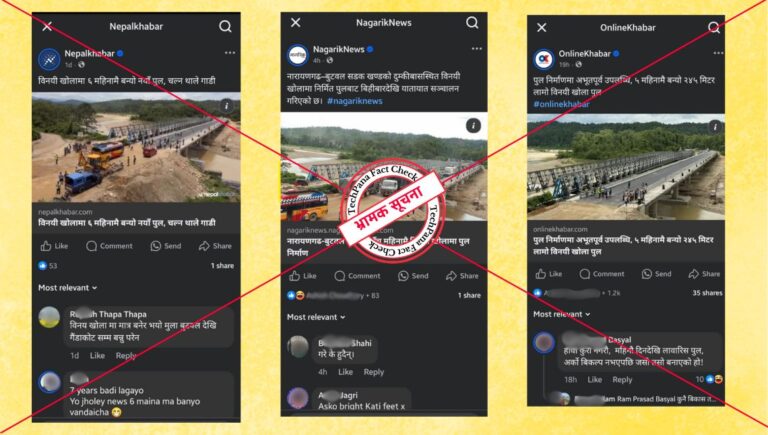Expand Most relevant dropdown under the NagarikNews post
Screen dimensions: 768x435
click(316, 317)
